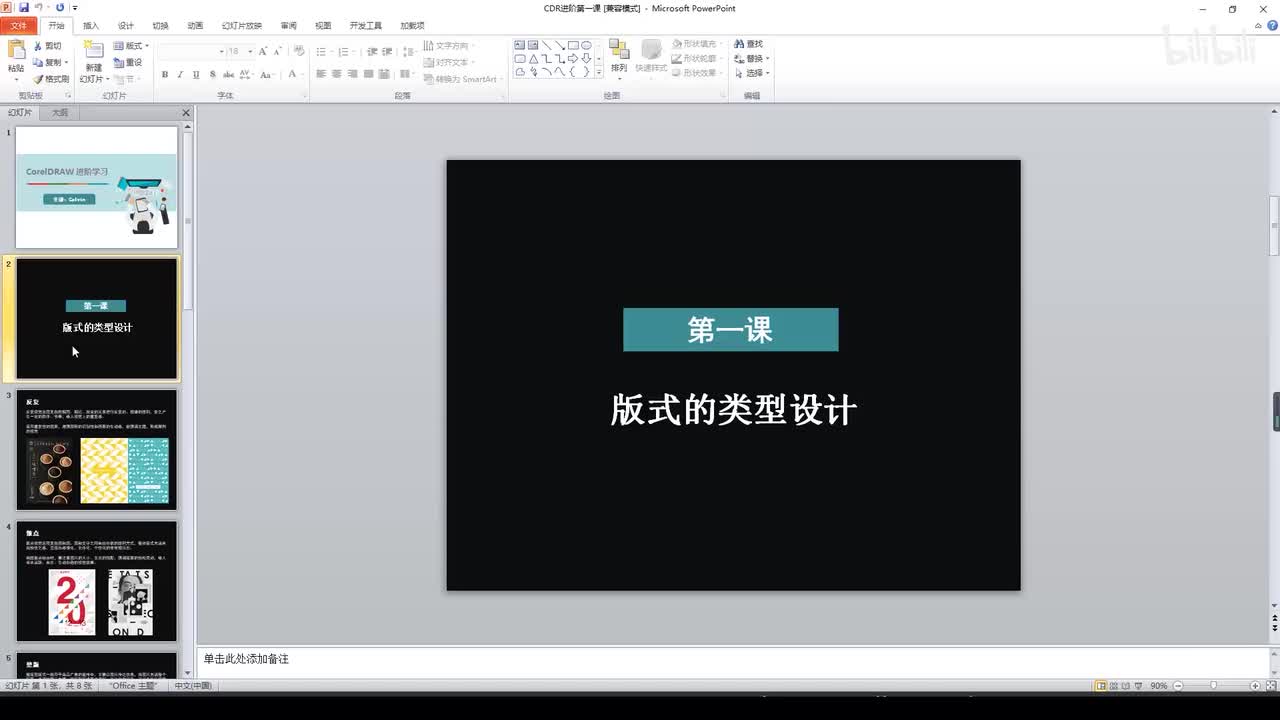
Task: Select the Rectangle shape in gallery
Action: tap(573, 45)
